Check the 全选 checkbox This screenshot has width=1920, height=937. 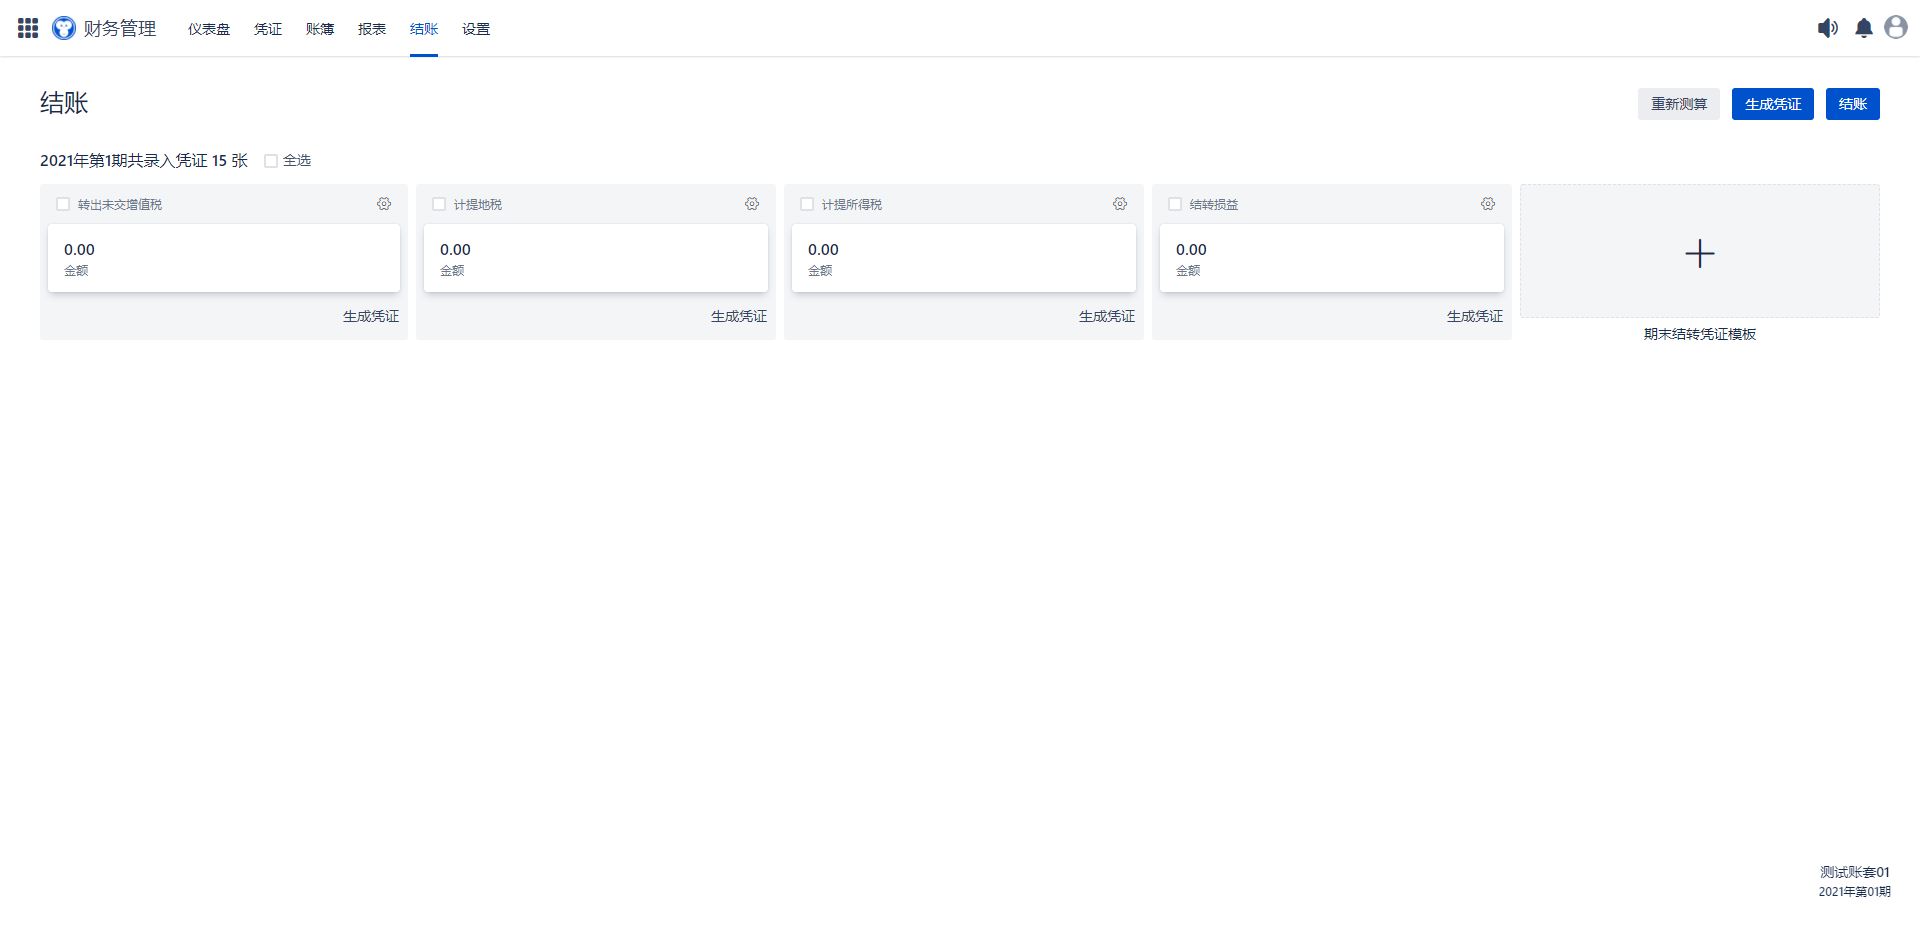click(x=271, y=161)
